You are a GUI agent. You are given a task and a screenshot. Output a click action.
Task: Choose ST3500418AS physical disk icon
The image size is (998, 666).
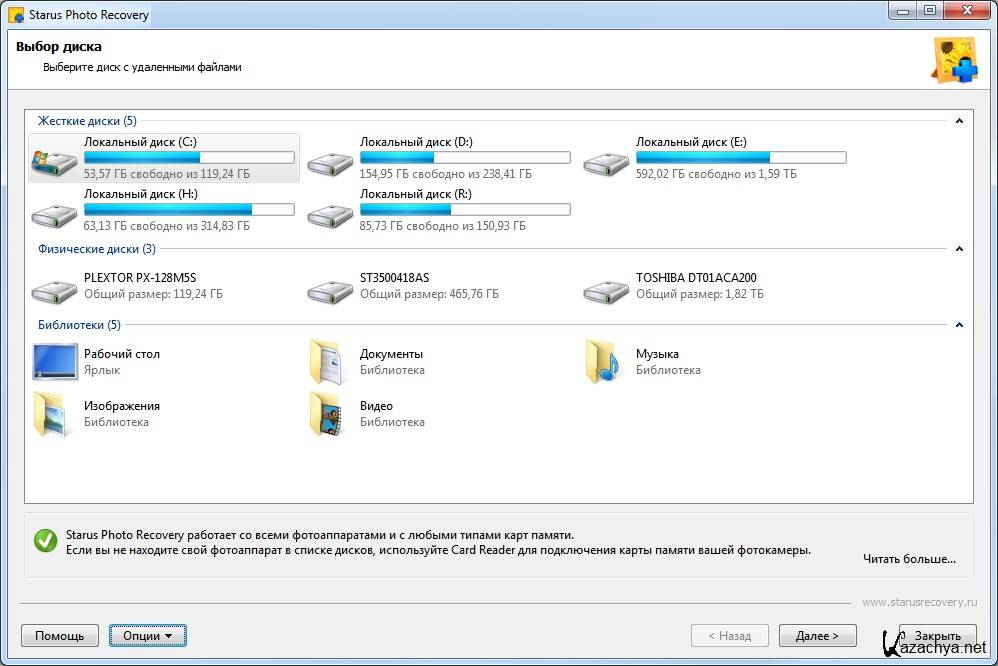click(331, 288)
